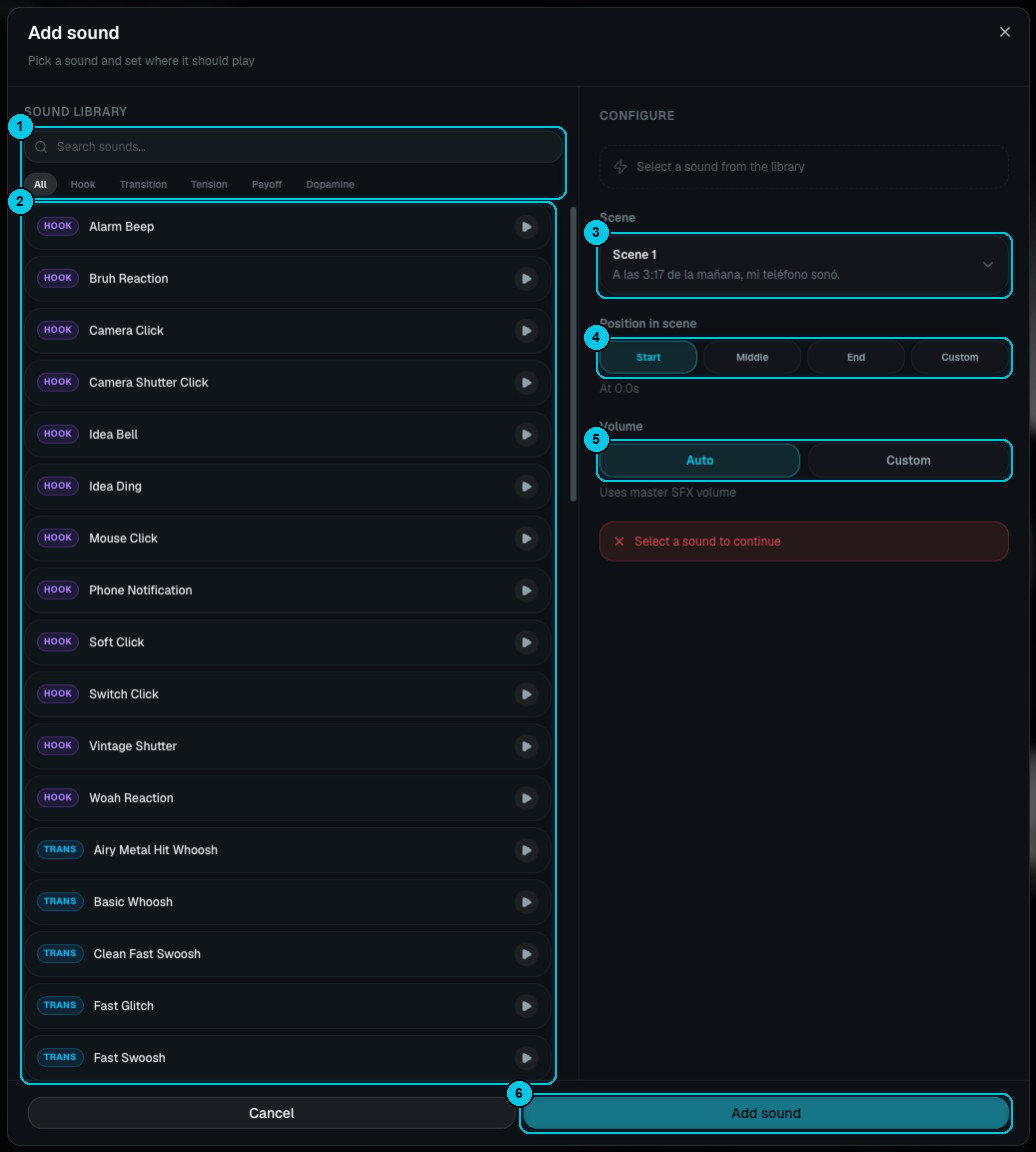The width and height of the screenshot is (1036, 1152).
Task: Focus the Search sounds field
Action: click(x=294, y=147)
